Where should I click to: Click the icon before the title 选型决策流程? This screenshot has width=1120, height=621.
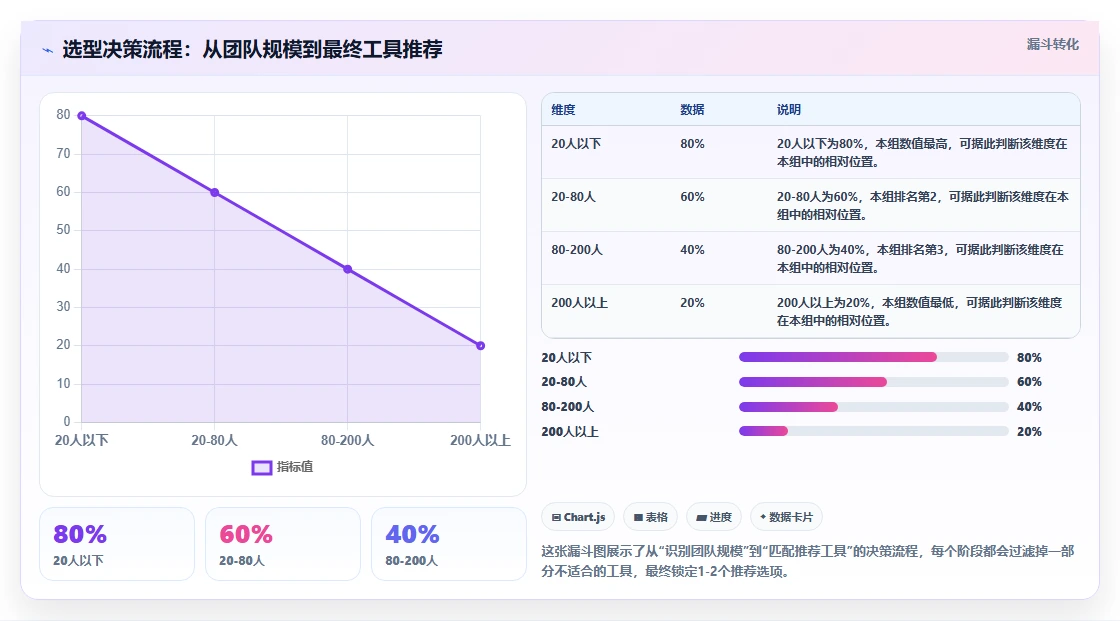47,50
